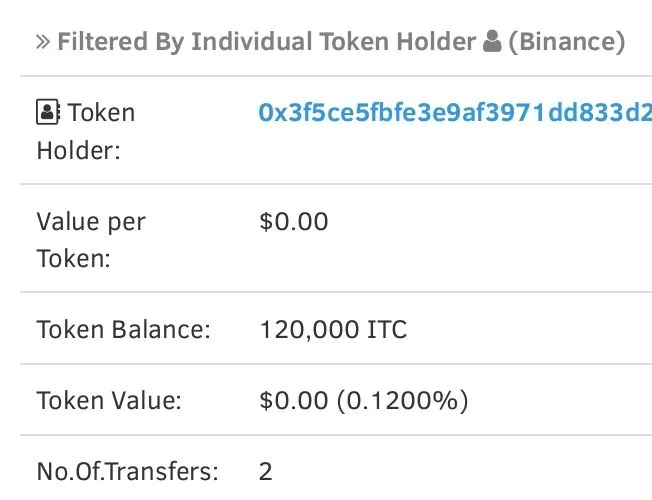Select the $0.00 value per token amount
This screenshot has width=652, height=500.
point(294,221)
